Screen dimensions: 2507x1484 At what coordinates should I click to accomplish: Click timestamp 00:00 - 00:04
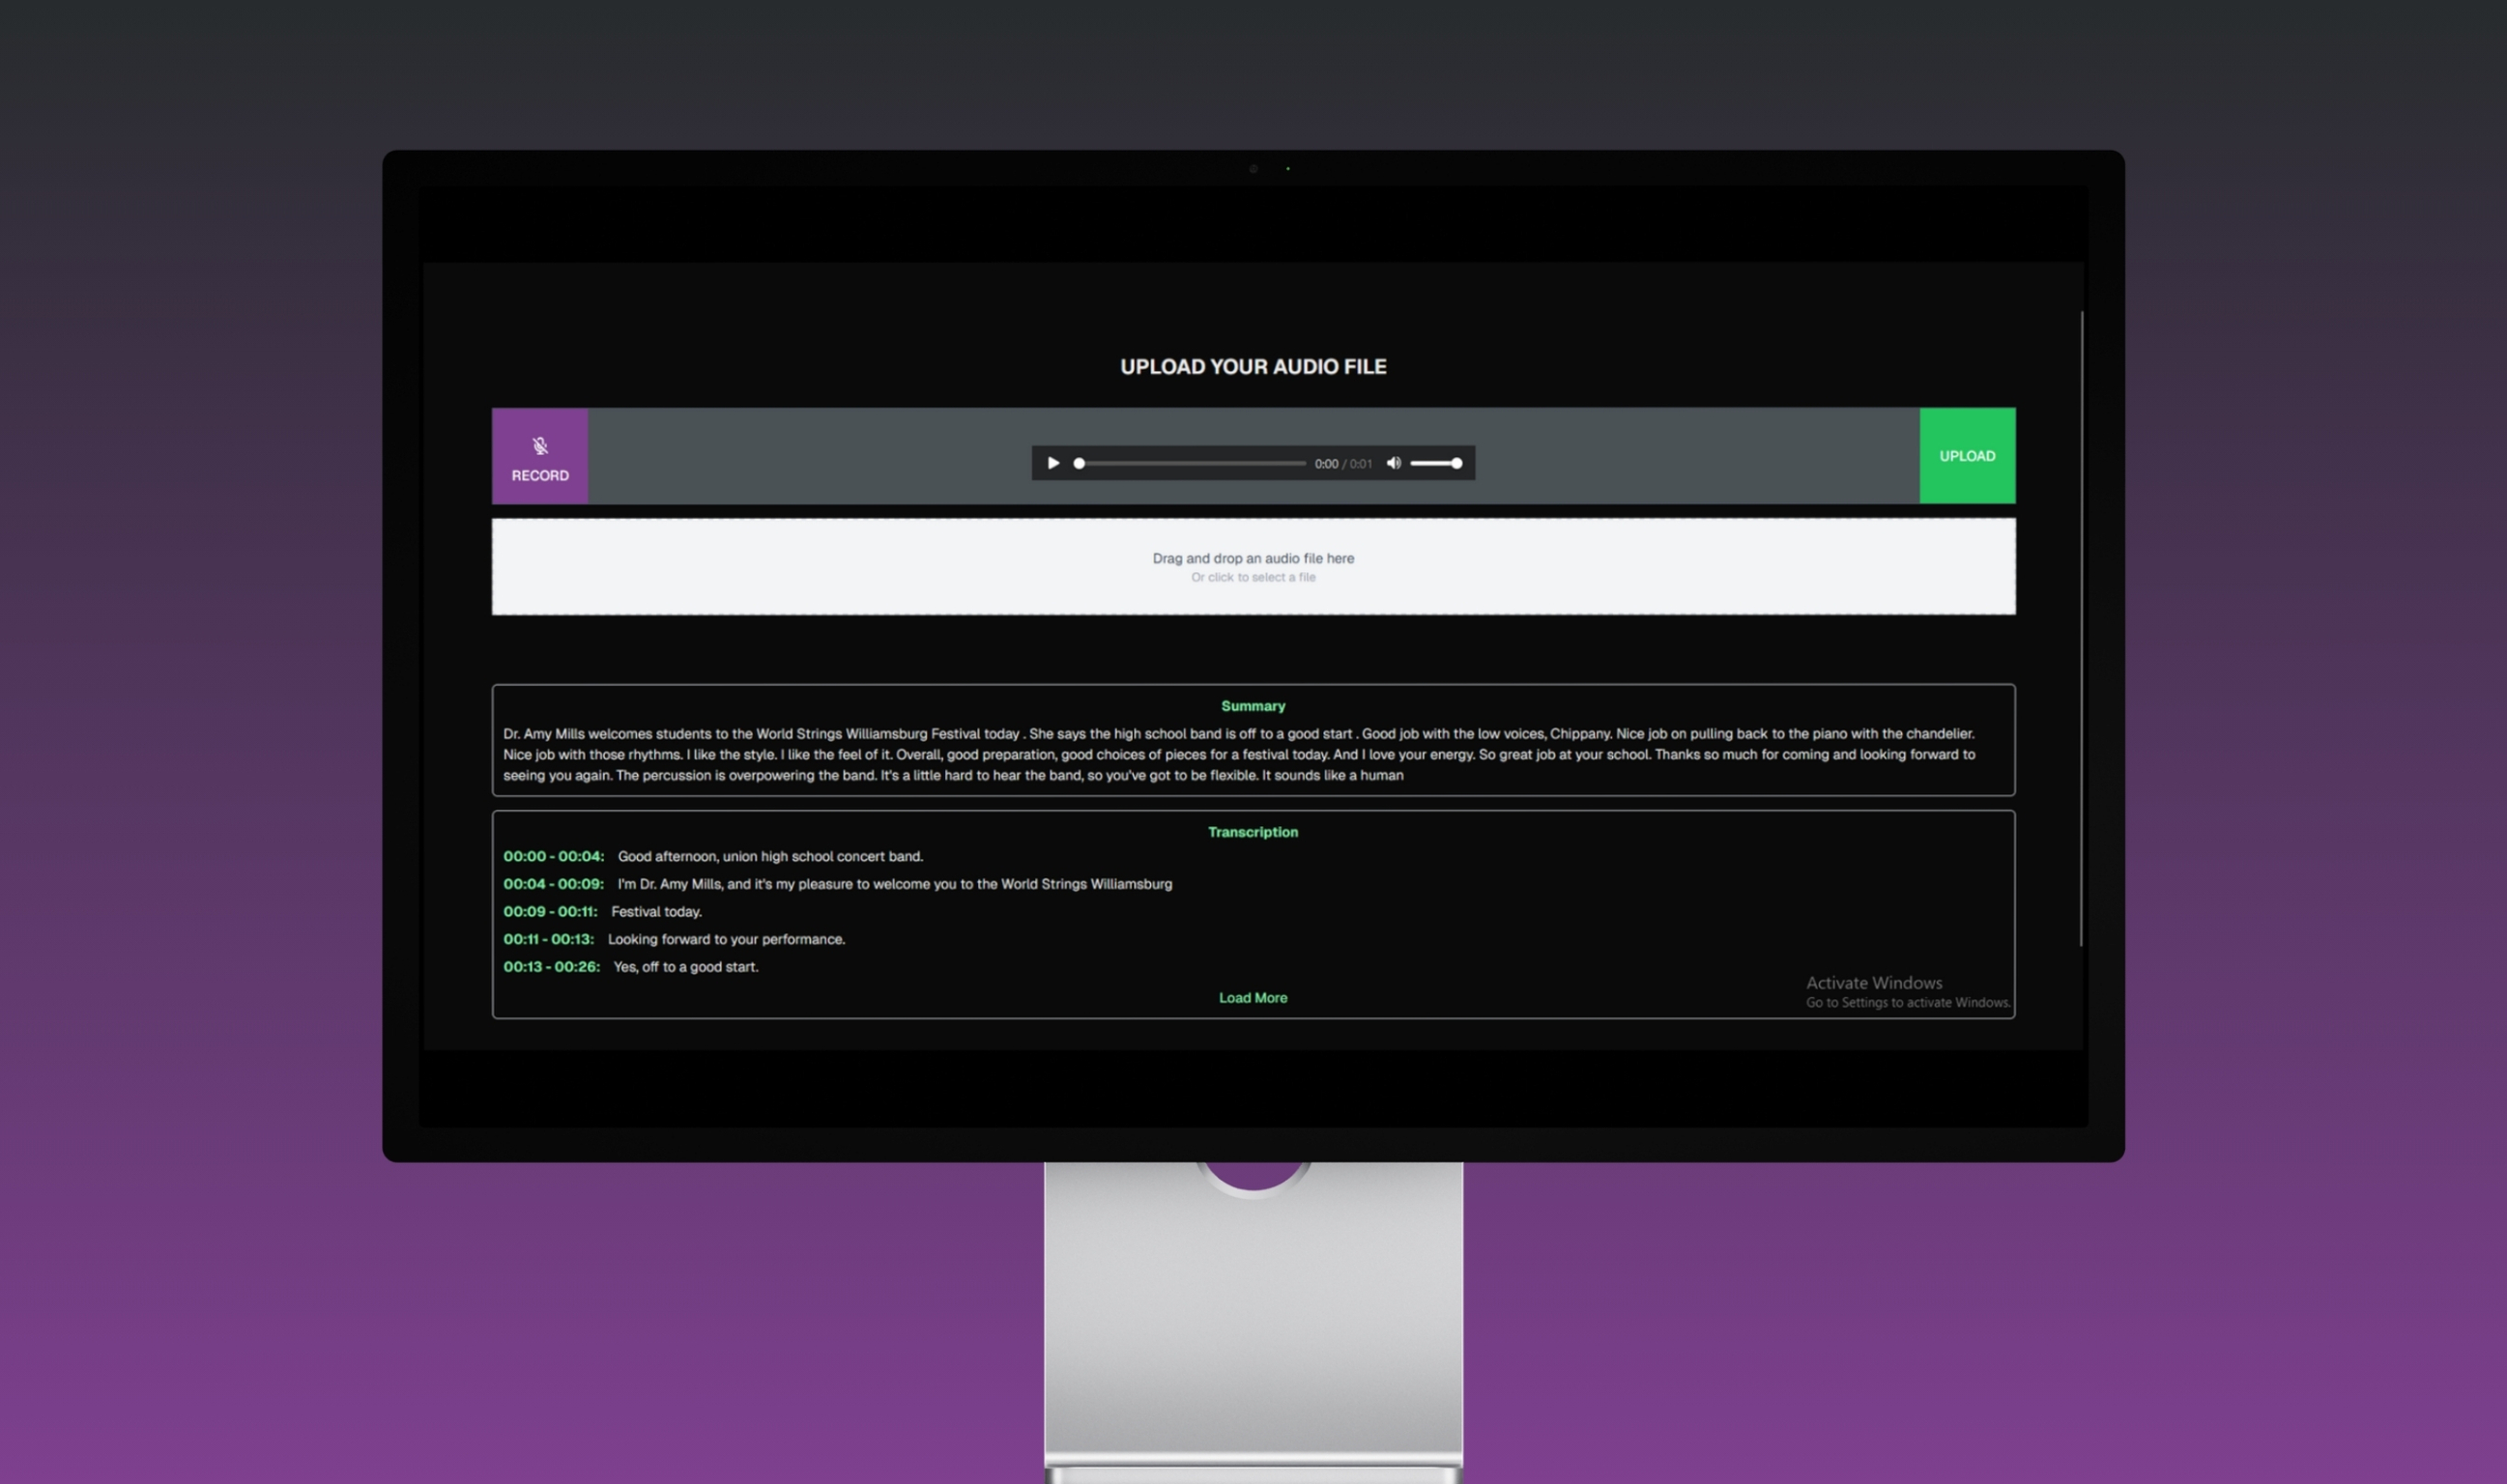click(x=553, y=857)
